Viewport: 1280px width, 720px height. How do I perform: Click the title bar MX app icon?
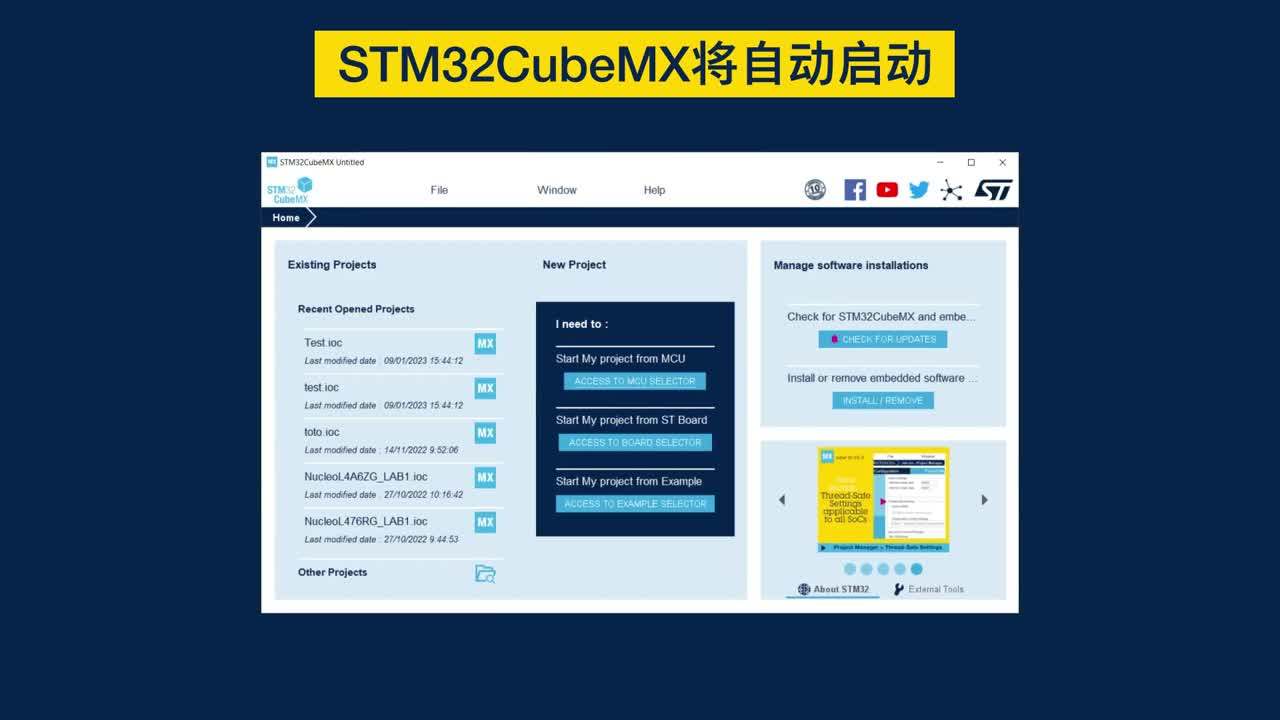click(271, 162)
